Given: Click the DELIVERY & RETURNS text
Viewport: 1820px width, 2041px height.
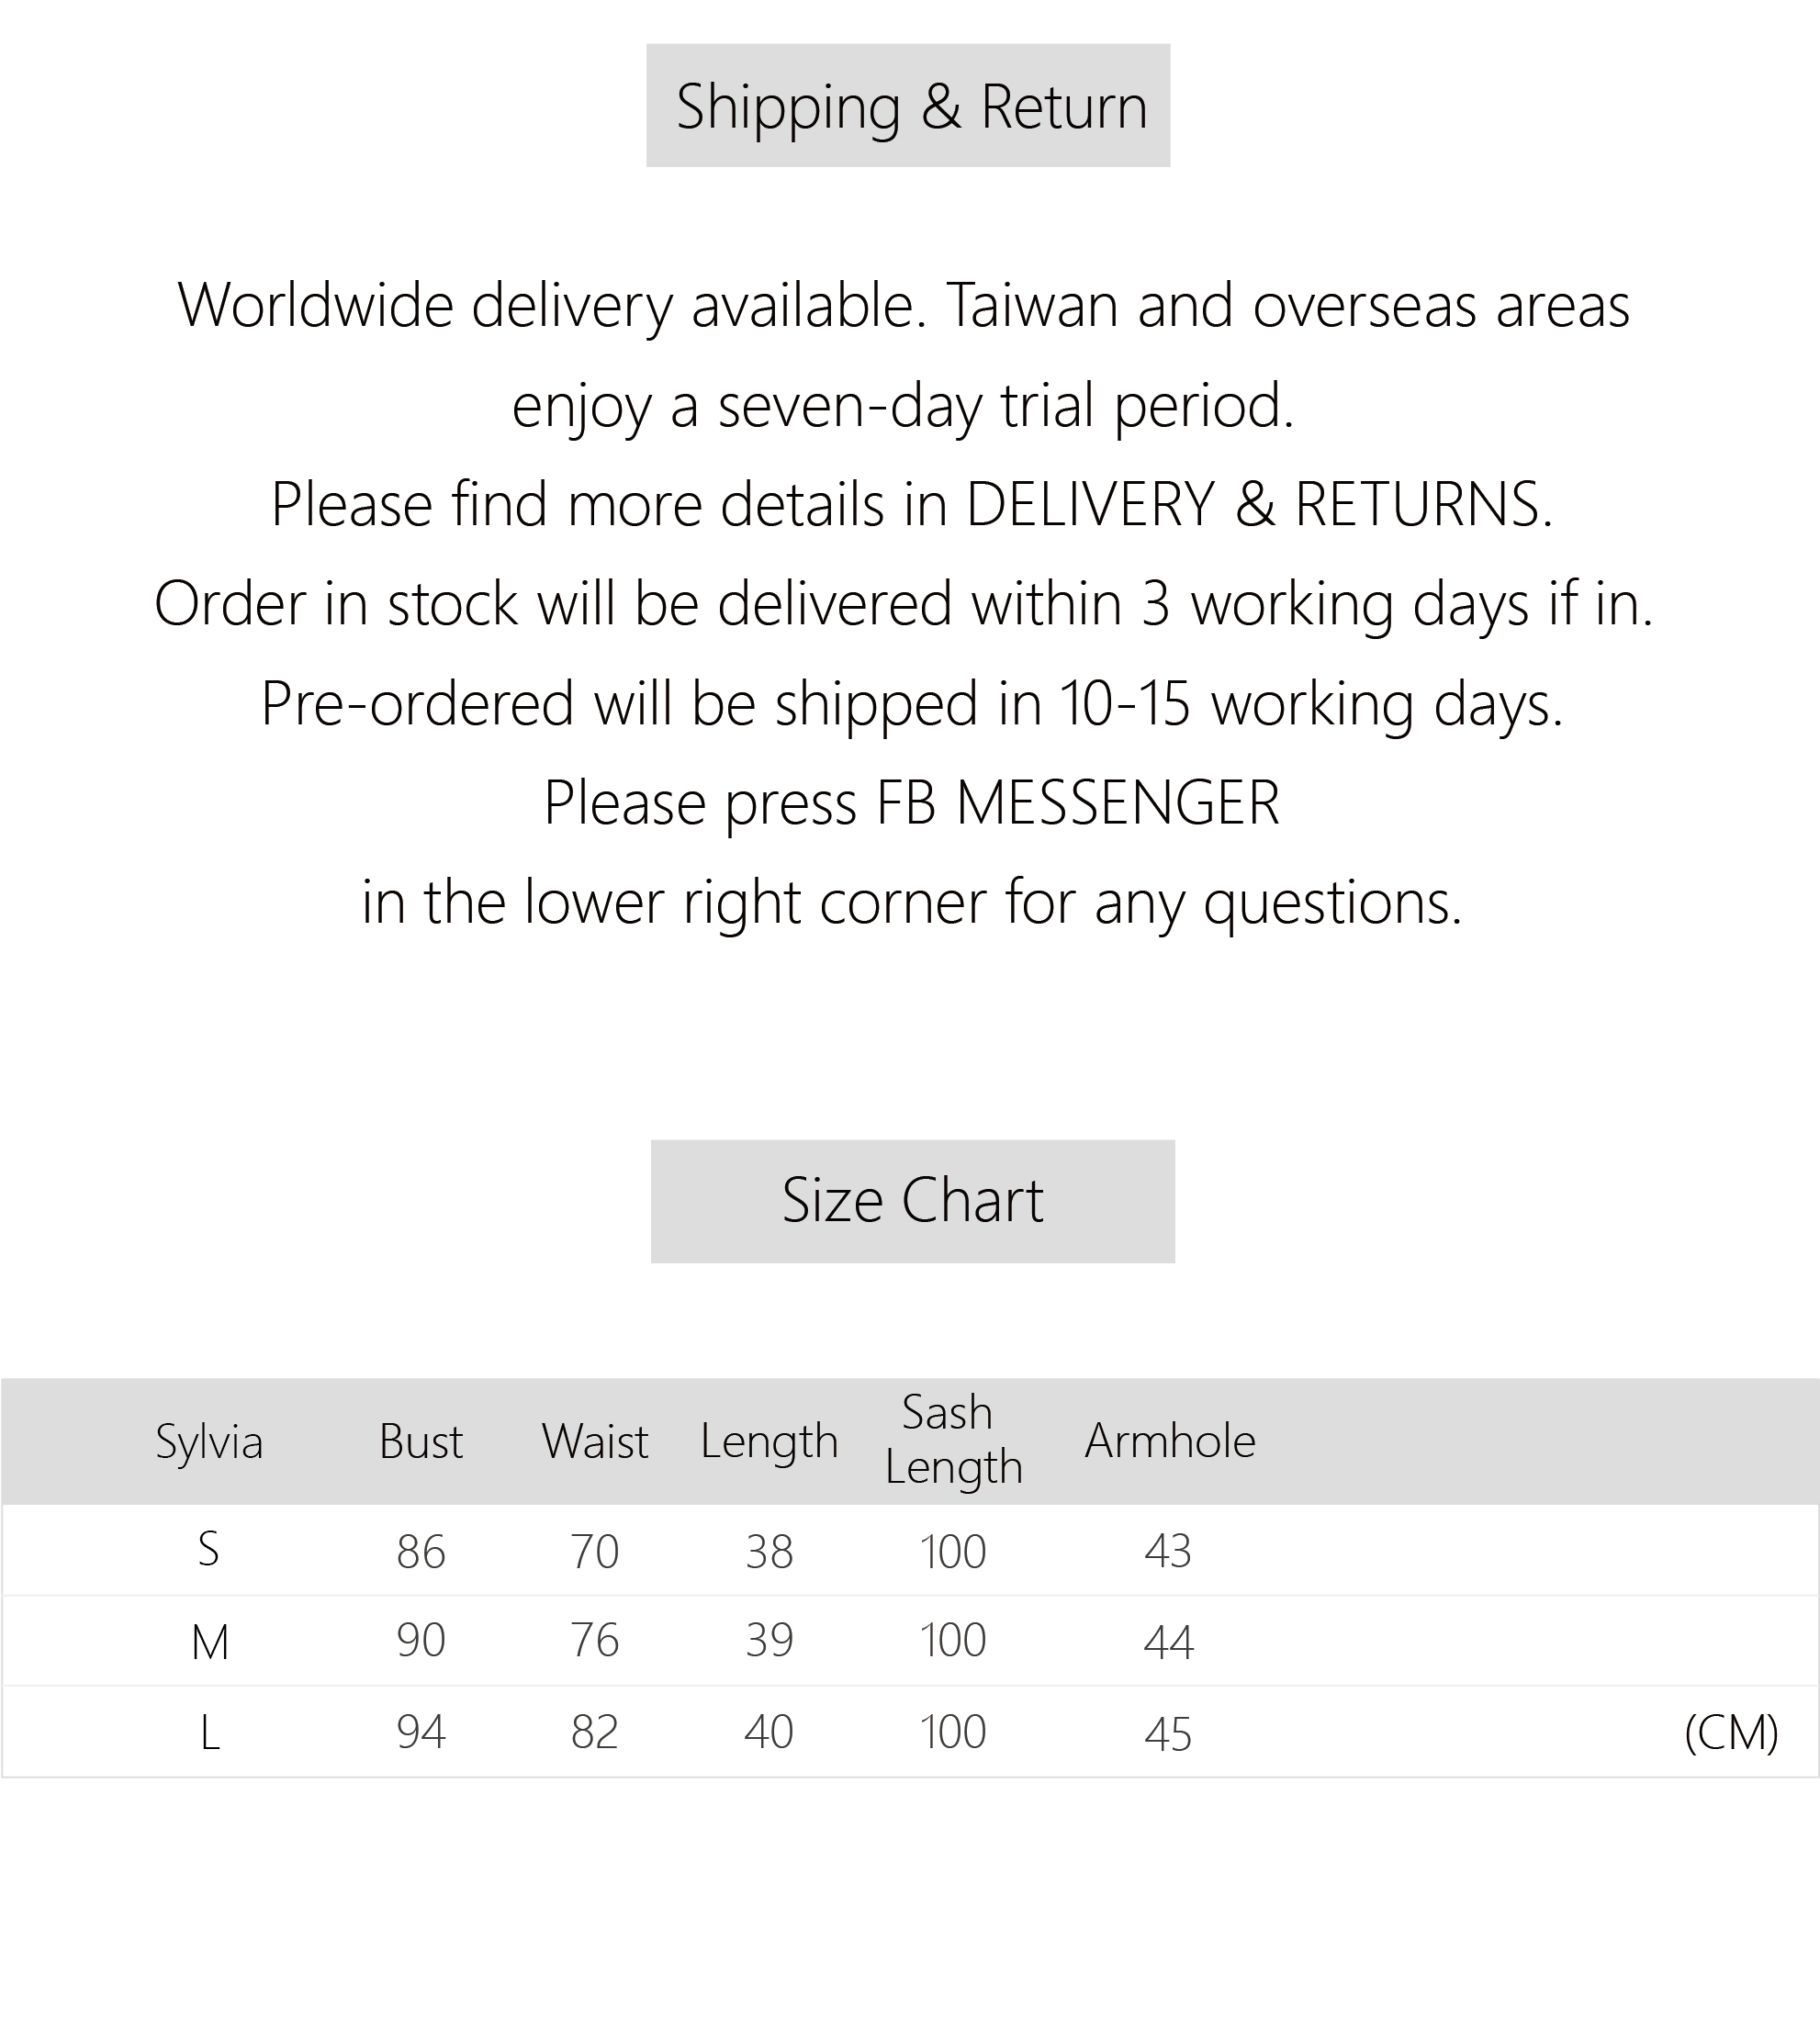Looking at the screenshot, I should click(1259, 504).
